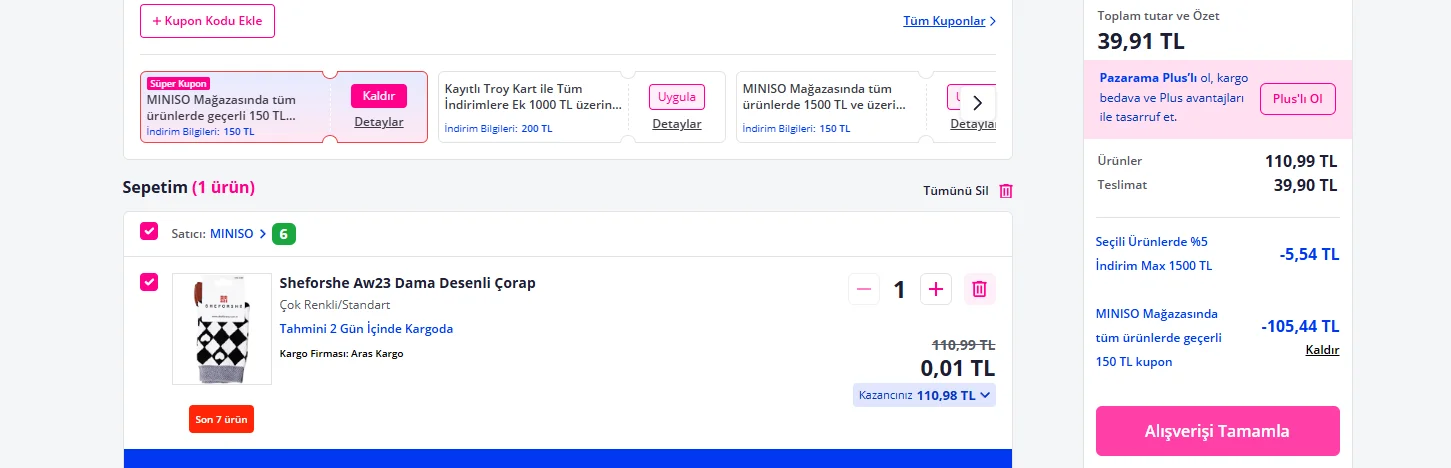
Task: Click the trash icon next to Tümünü Sil
Action: (x=1006, y=191)
